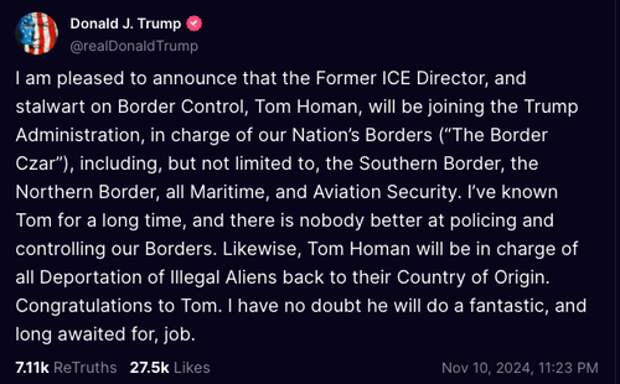View the 27.5k Likes count

(149, 368)
